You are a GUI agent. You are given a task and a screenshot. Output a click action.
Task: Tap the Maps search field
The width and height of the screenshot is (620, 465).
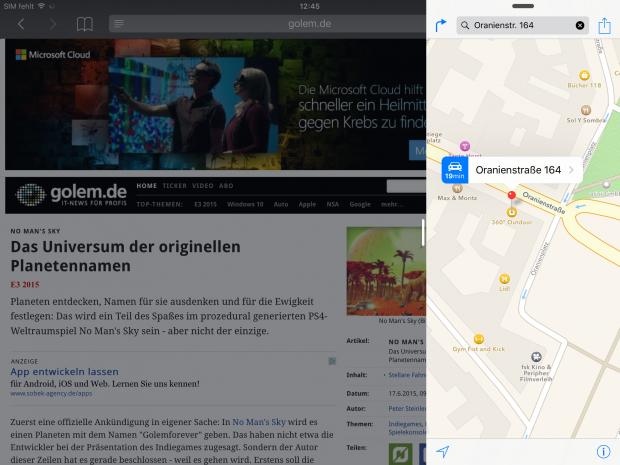tap(522, 25)
